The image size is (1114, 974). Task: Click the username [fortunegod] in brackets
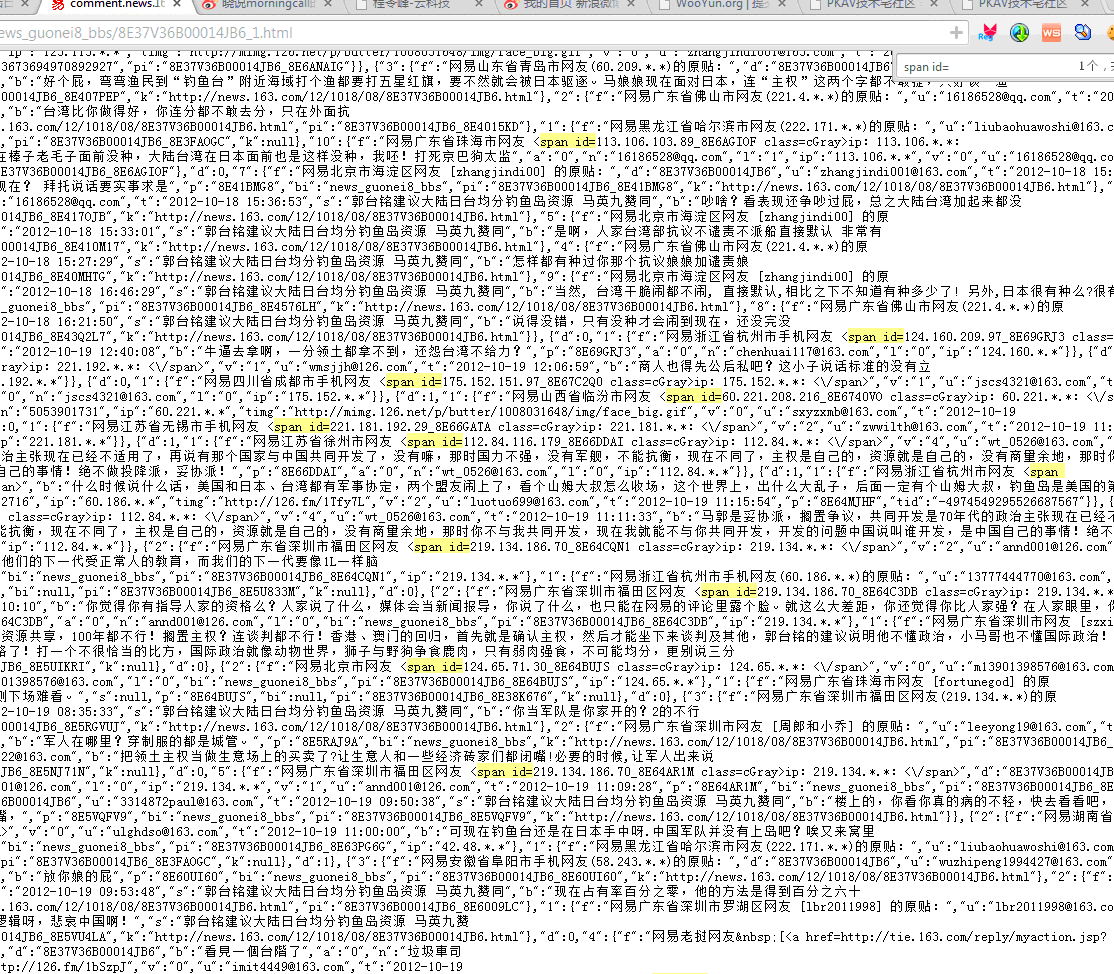coord(973,682)
